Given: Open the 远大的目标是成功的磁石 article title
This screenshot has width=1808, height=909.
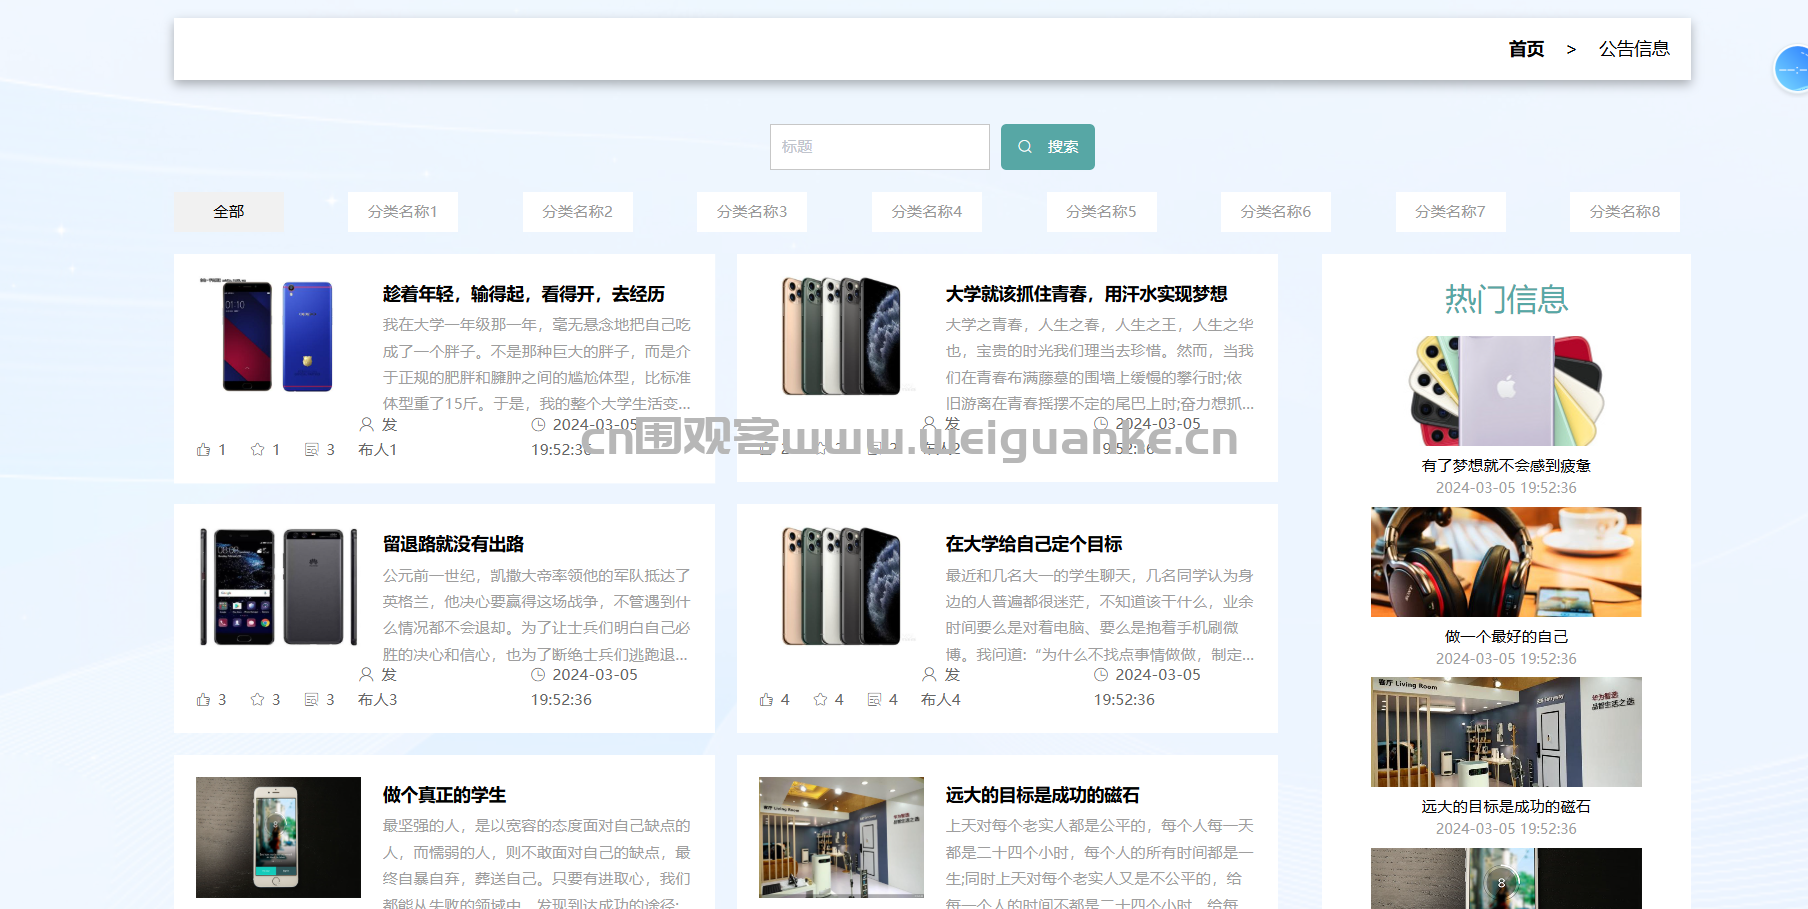Looking at the screenshot, I should pos(1043,795).
